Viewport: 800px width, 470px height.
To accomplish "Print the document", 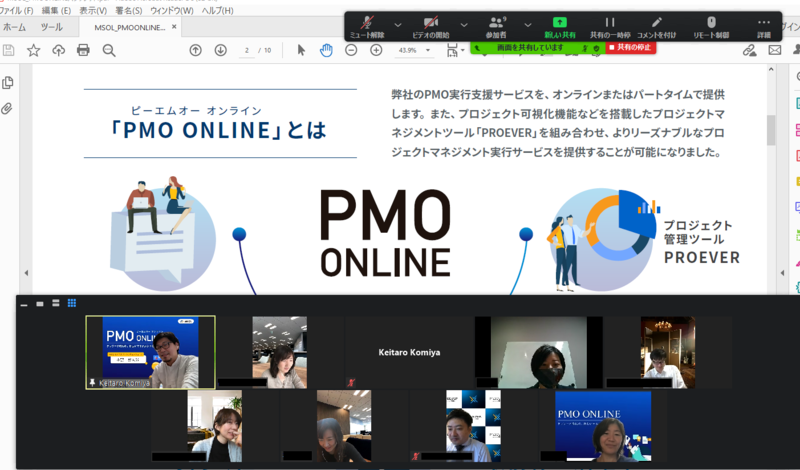I will pyautogui.click(x=83, y=50).
